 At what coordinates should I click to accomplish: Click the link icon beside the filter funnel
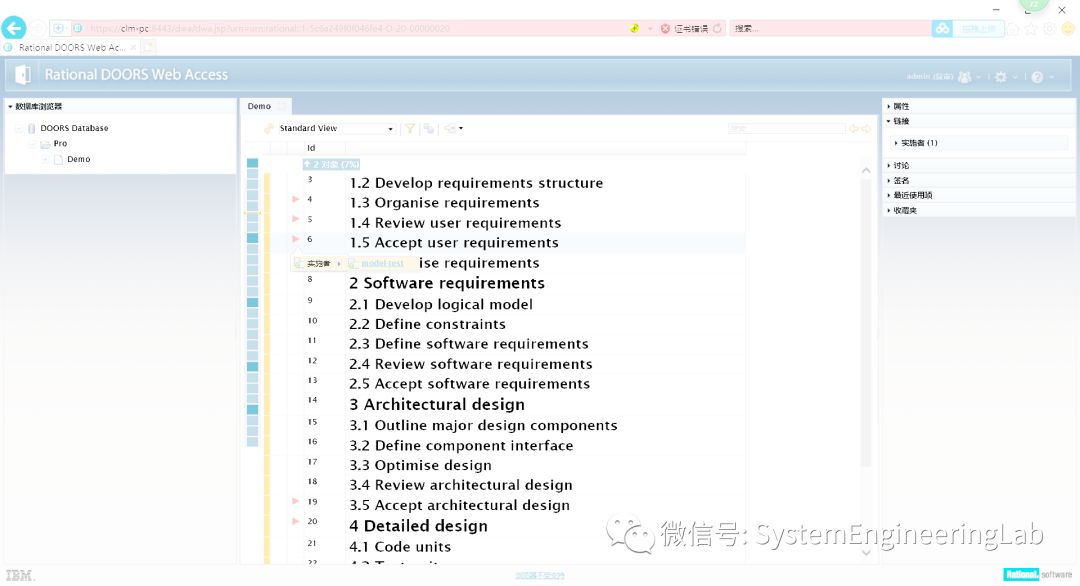[x=427, y=128]
